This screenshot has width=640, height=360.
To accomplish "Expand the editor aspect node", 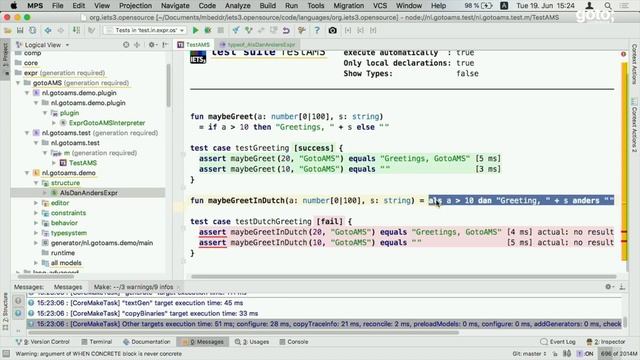I will click(36, 203).
